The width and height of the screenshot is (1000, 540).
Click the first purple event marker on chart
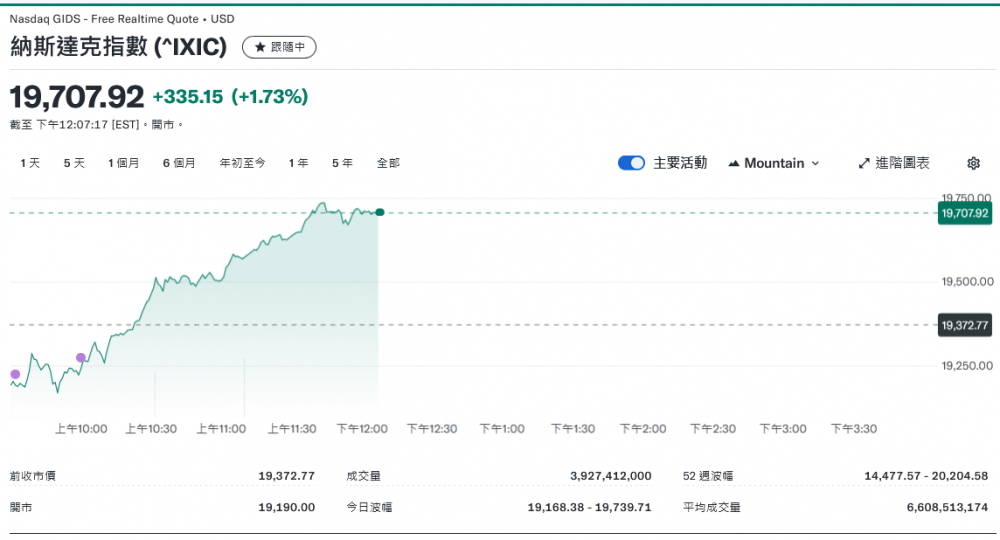click(15, 374)
